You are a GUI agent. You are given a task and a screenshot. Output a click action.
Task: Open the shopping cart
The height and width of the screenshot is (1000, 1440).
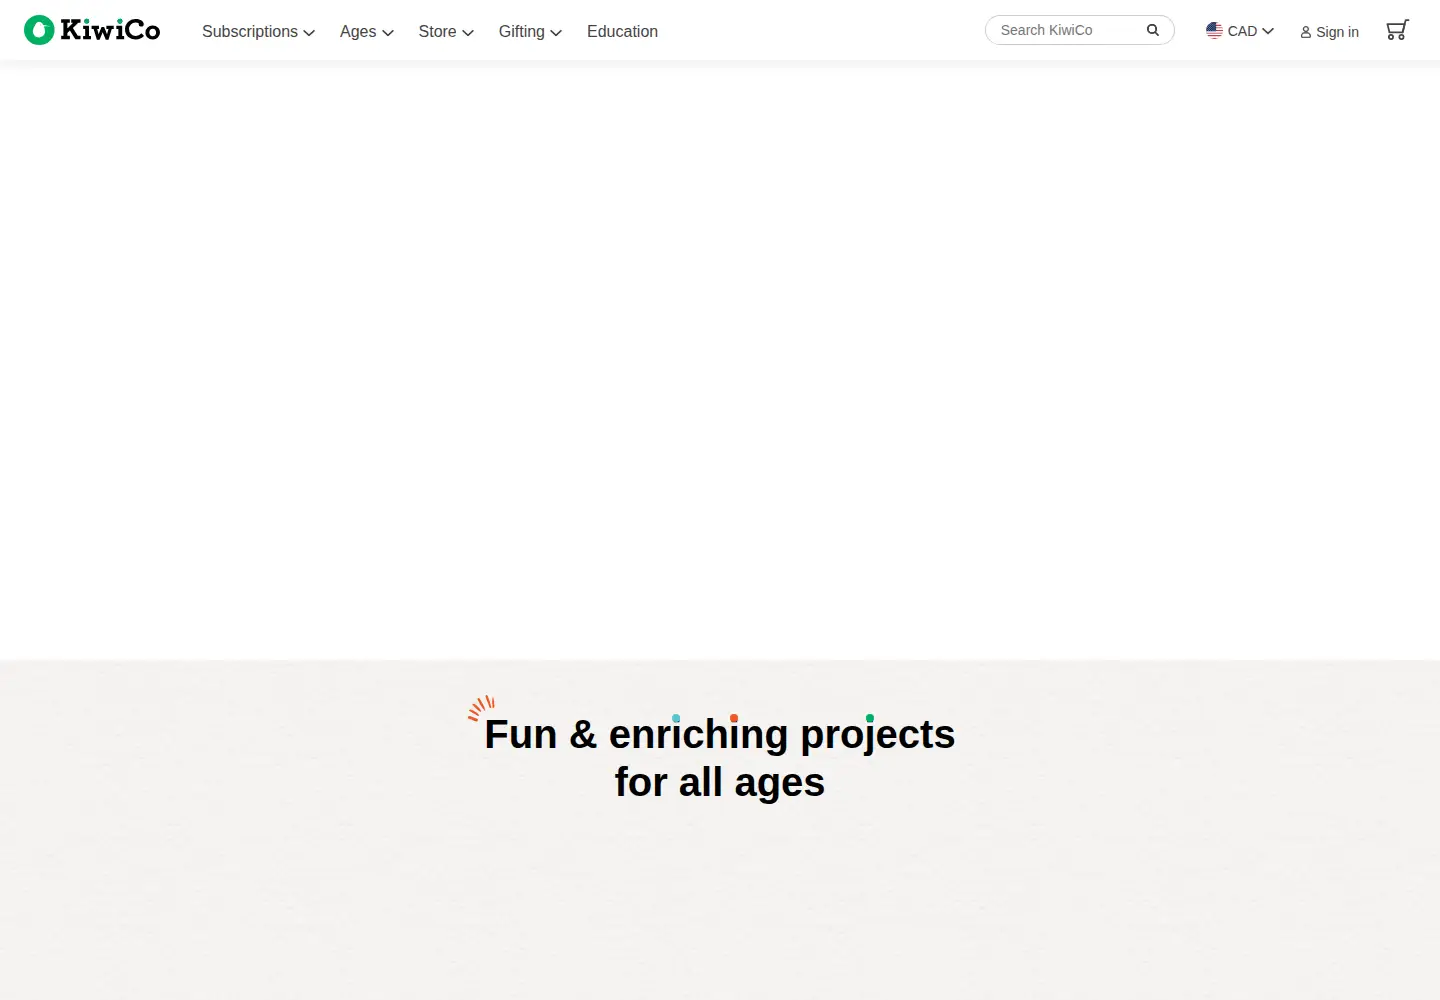[x=1397, y=30]
